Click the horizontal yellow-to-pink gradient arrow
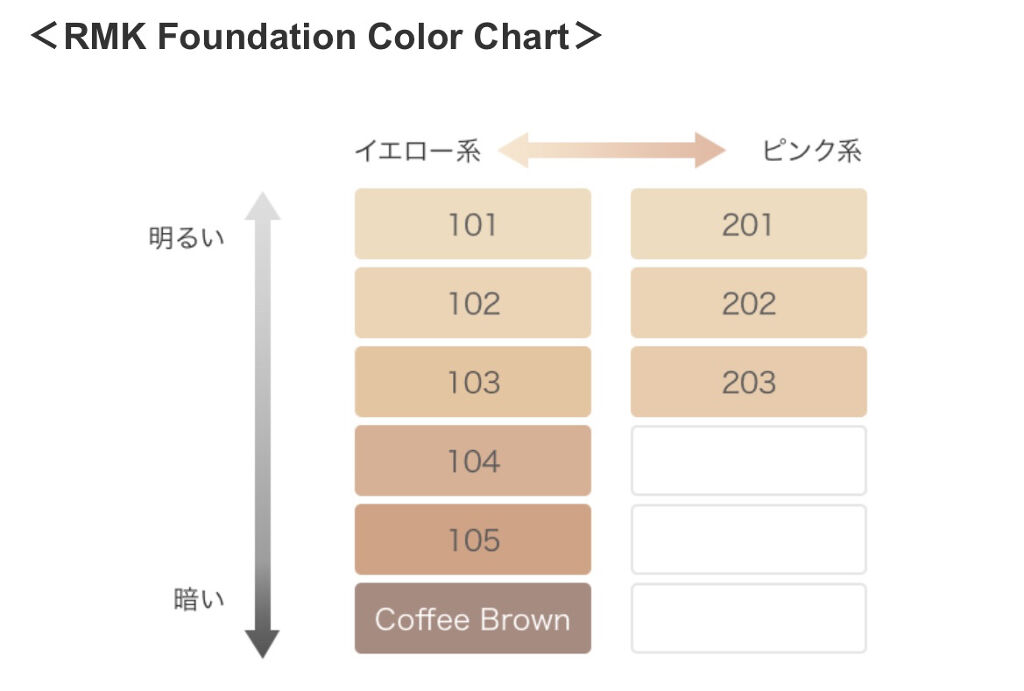Viewport: 1024px width, 691px height. [x=612, y=151]
